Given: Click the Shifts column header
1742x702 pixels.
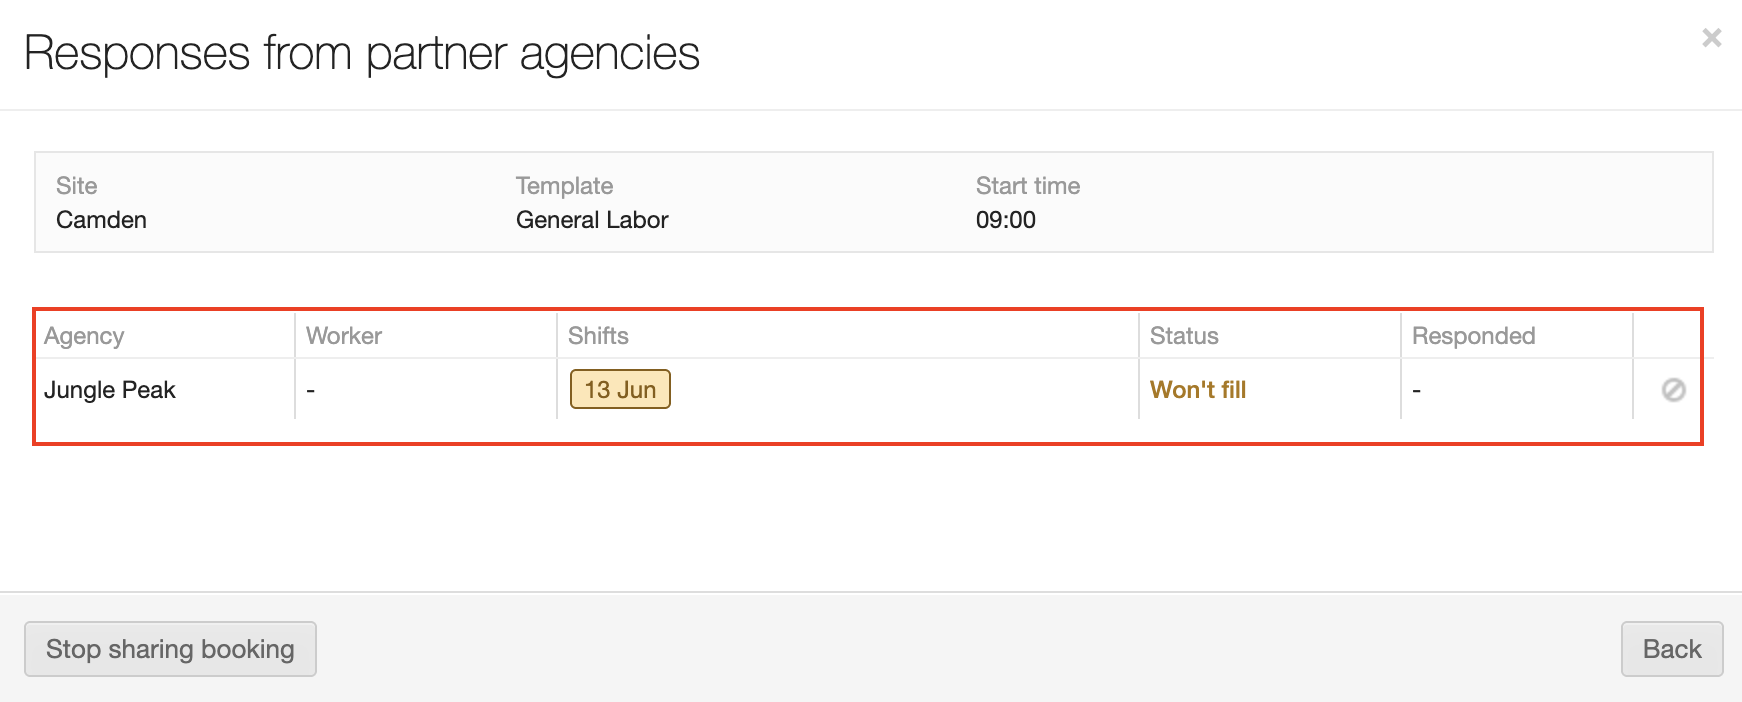Looking at the screenshot, I should point(598,336).
